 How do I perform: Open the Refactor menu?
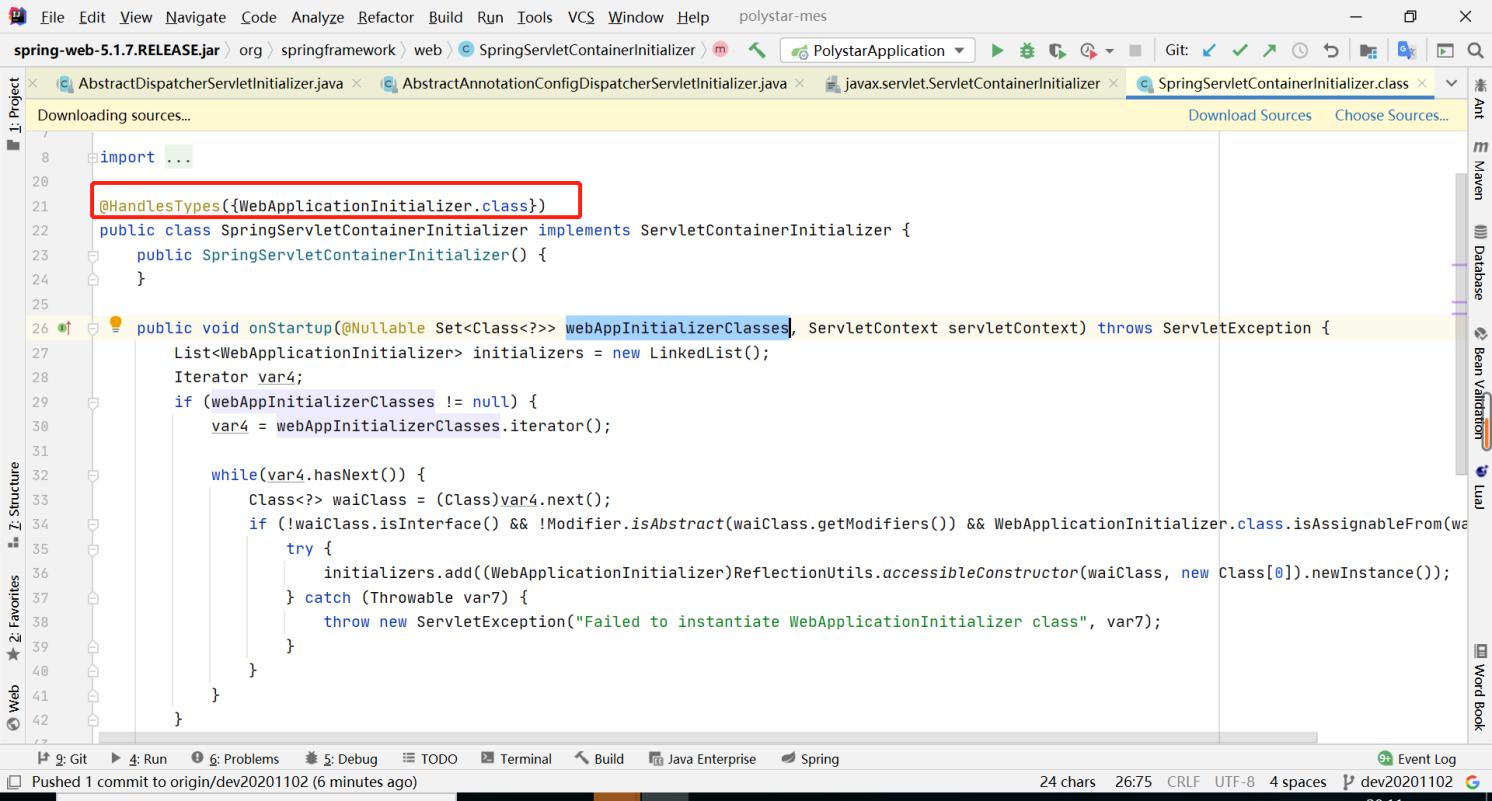[x=386, y=17]
